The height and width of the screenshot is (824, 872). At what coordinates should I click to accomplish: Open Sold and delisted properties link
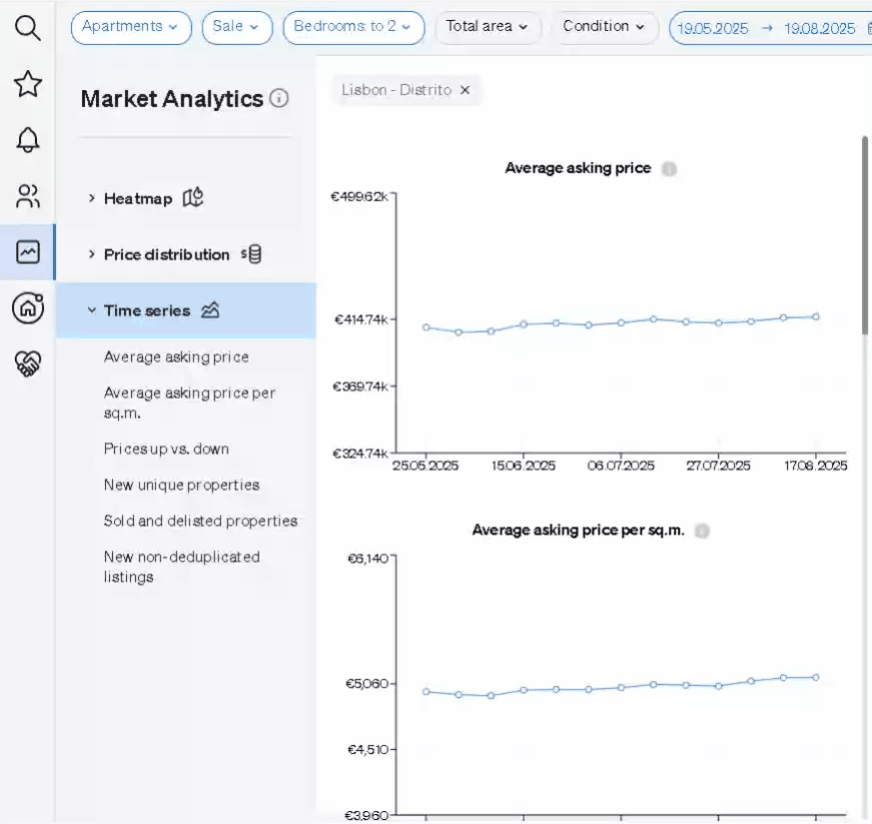coord(200,521)
